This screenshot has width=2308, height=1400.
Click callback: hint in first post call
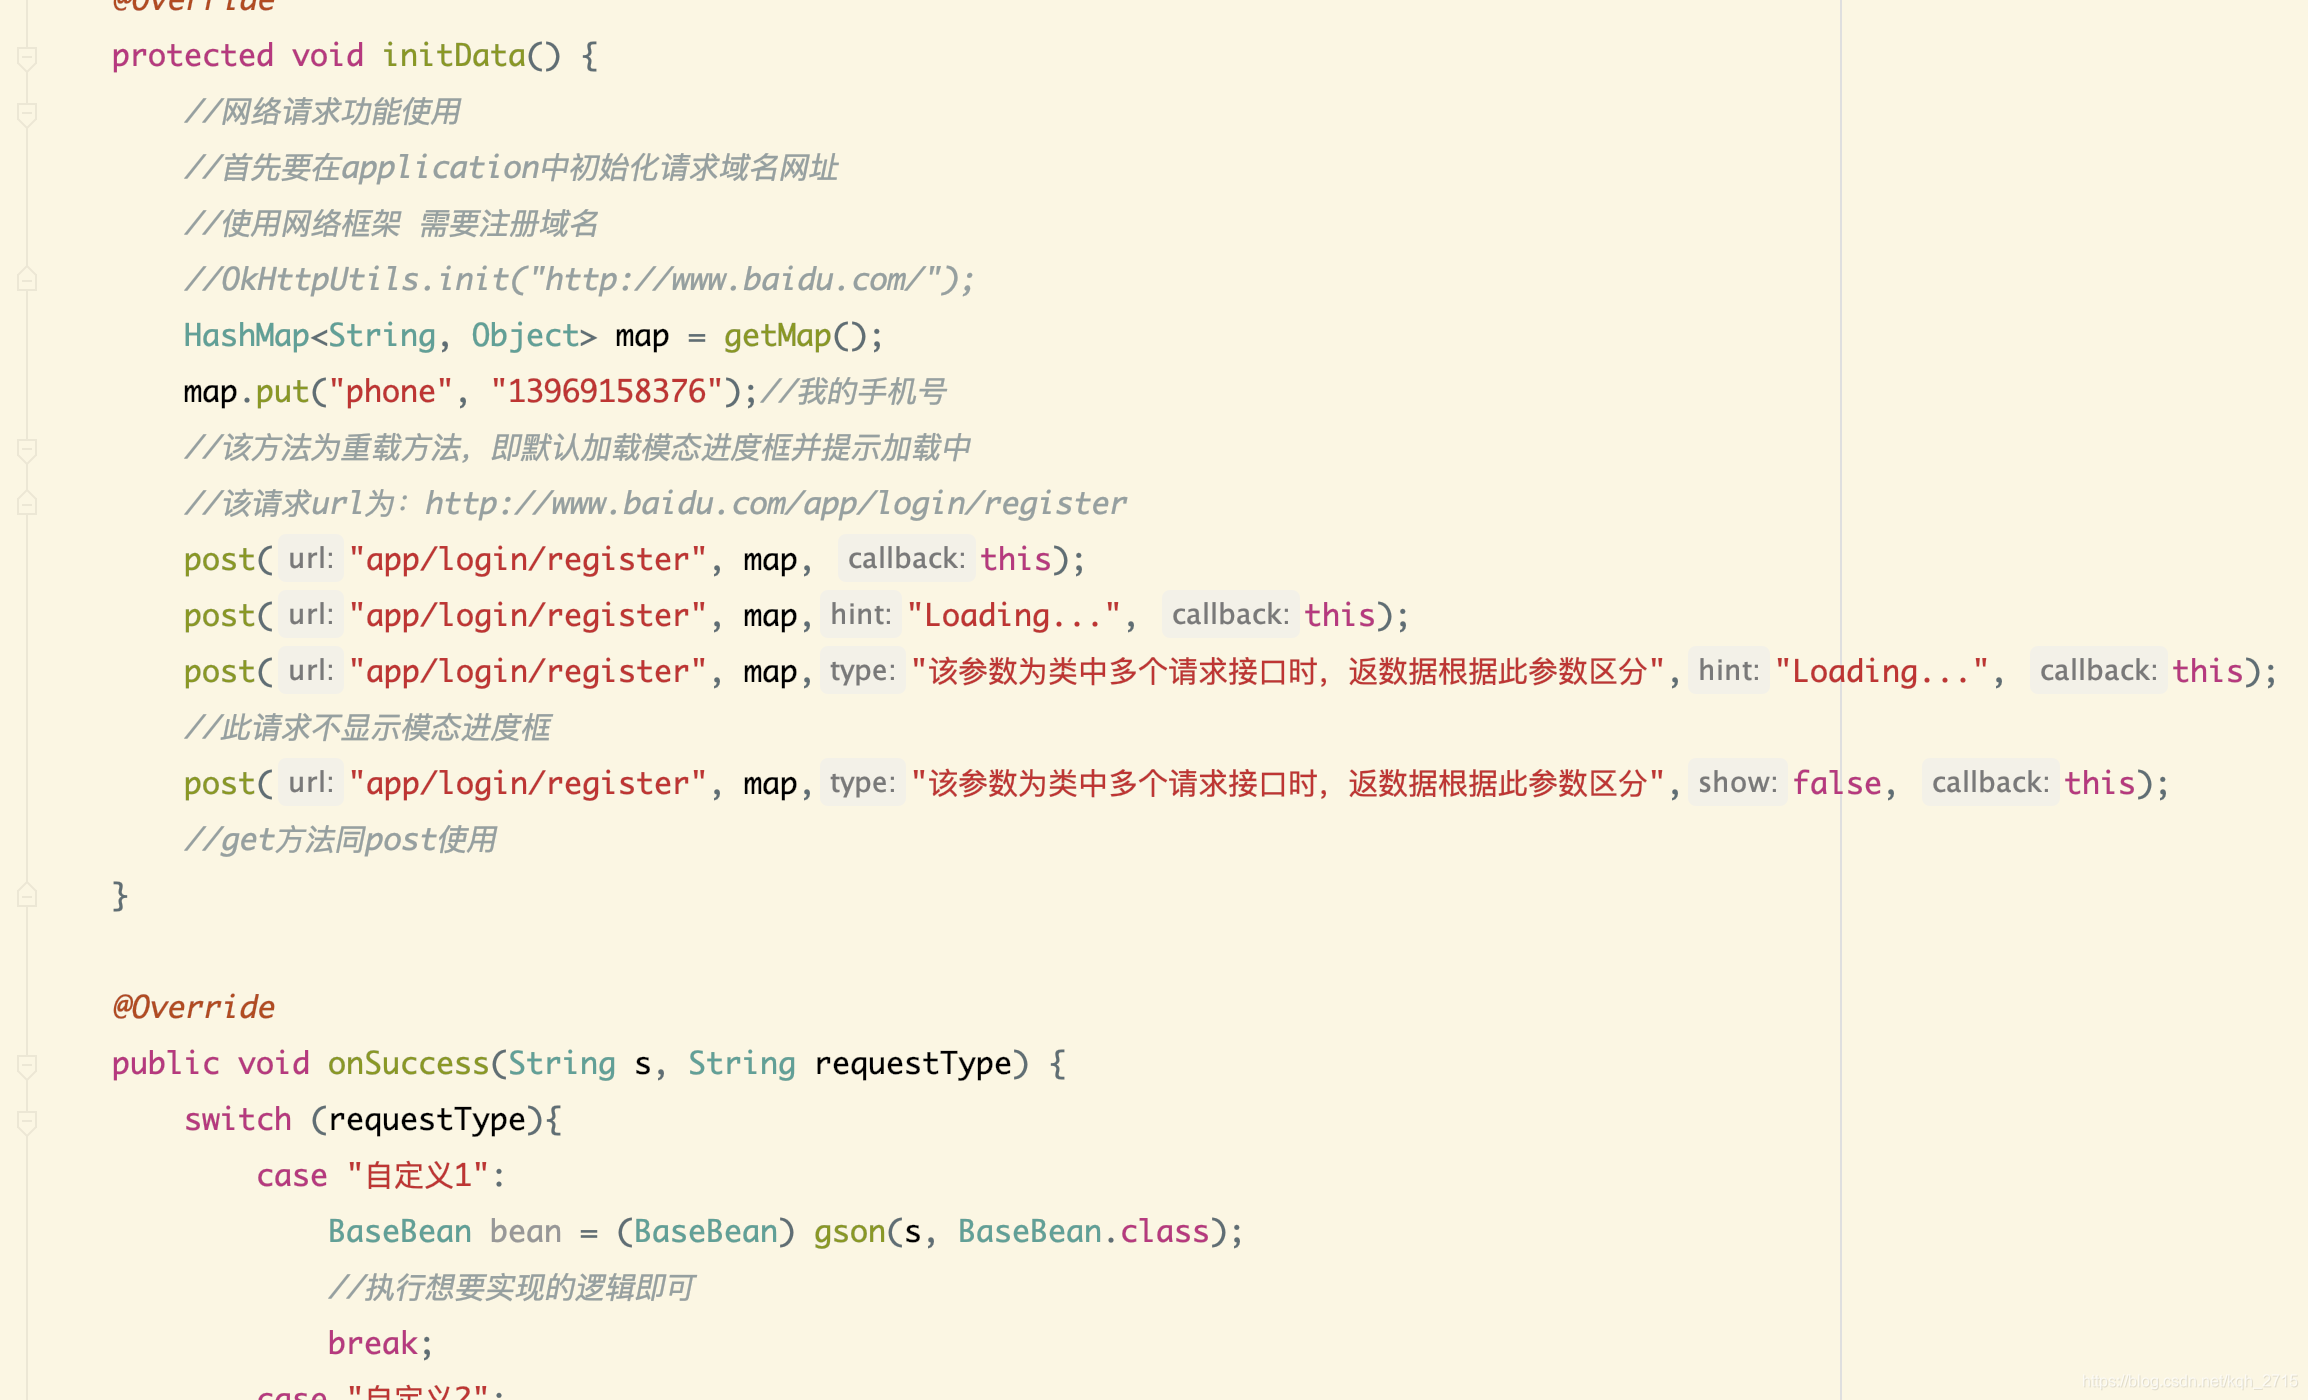tap(906, 558)
